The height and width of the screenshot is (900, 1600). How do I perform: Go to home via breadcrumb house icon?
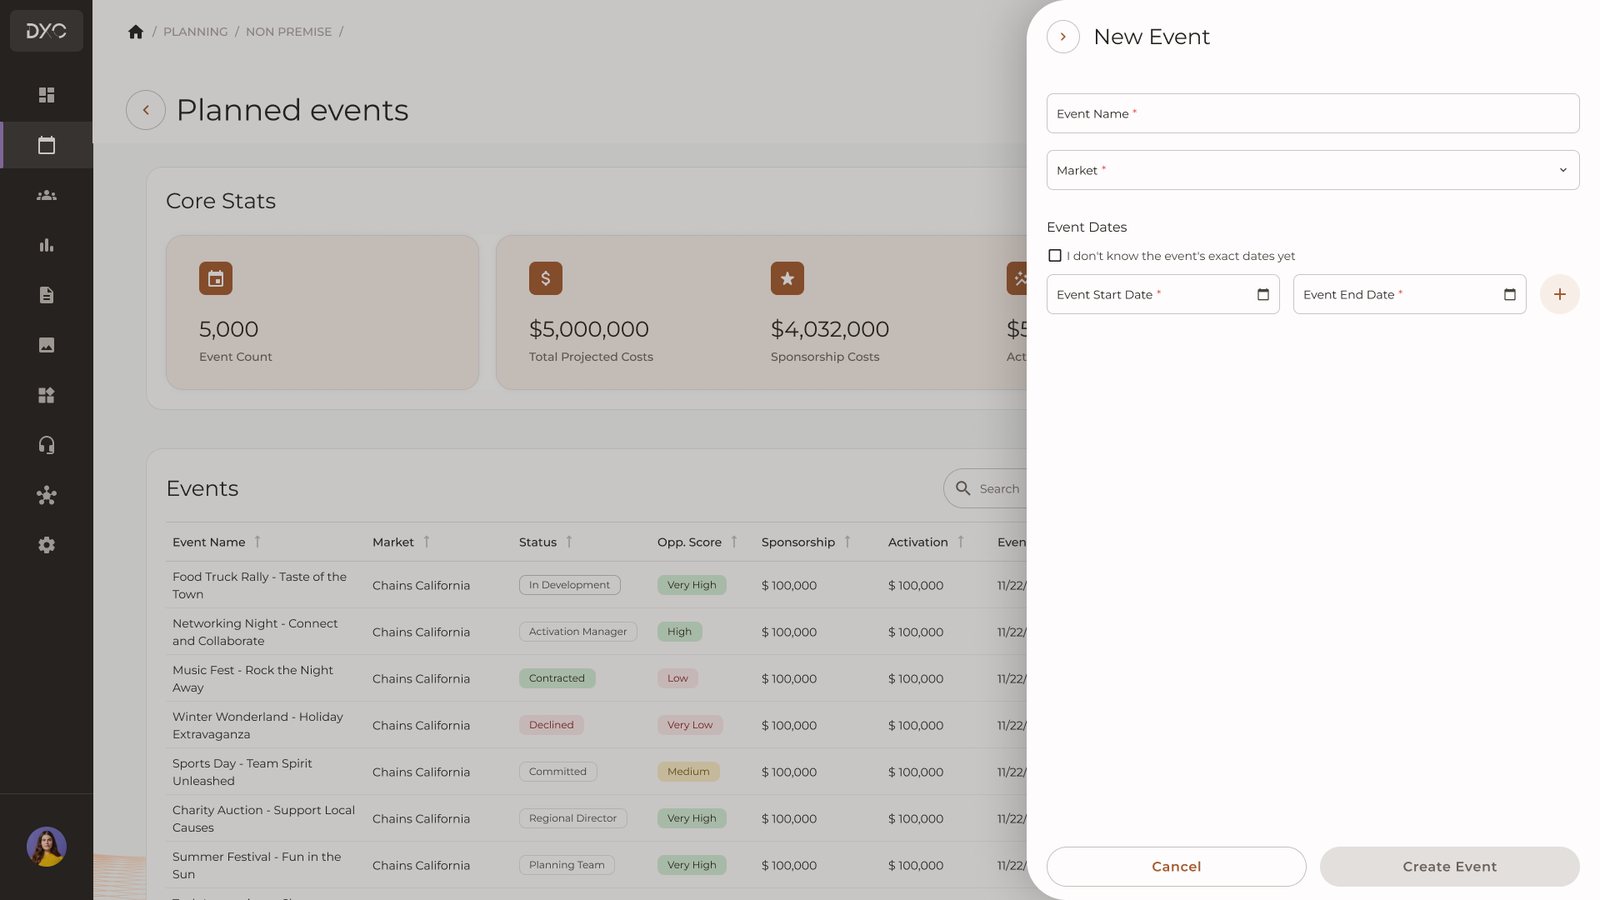click(136, 32)
